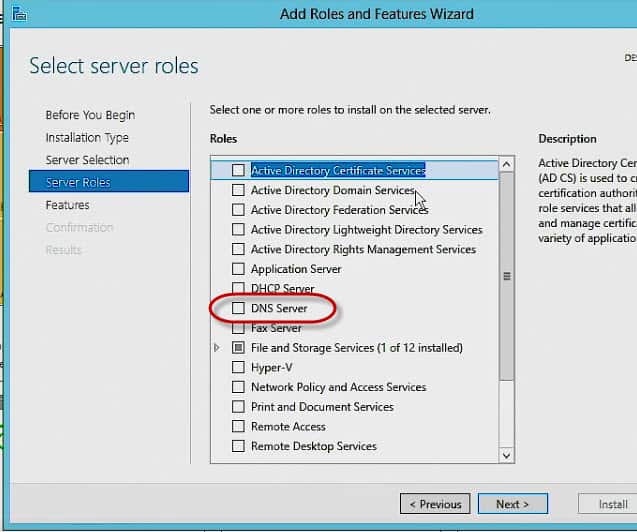Expand File and Storage Services tree node
Image resolution: width=637 pixels, height=532 pixels.
click(x=217, y=348)
